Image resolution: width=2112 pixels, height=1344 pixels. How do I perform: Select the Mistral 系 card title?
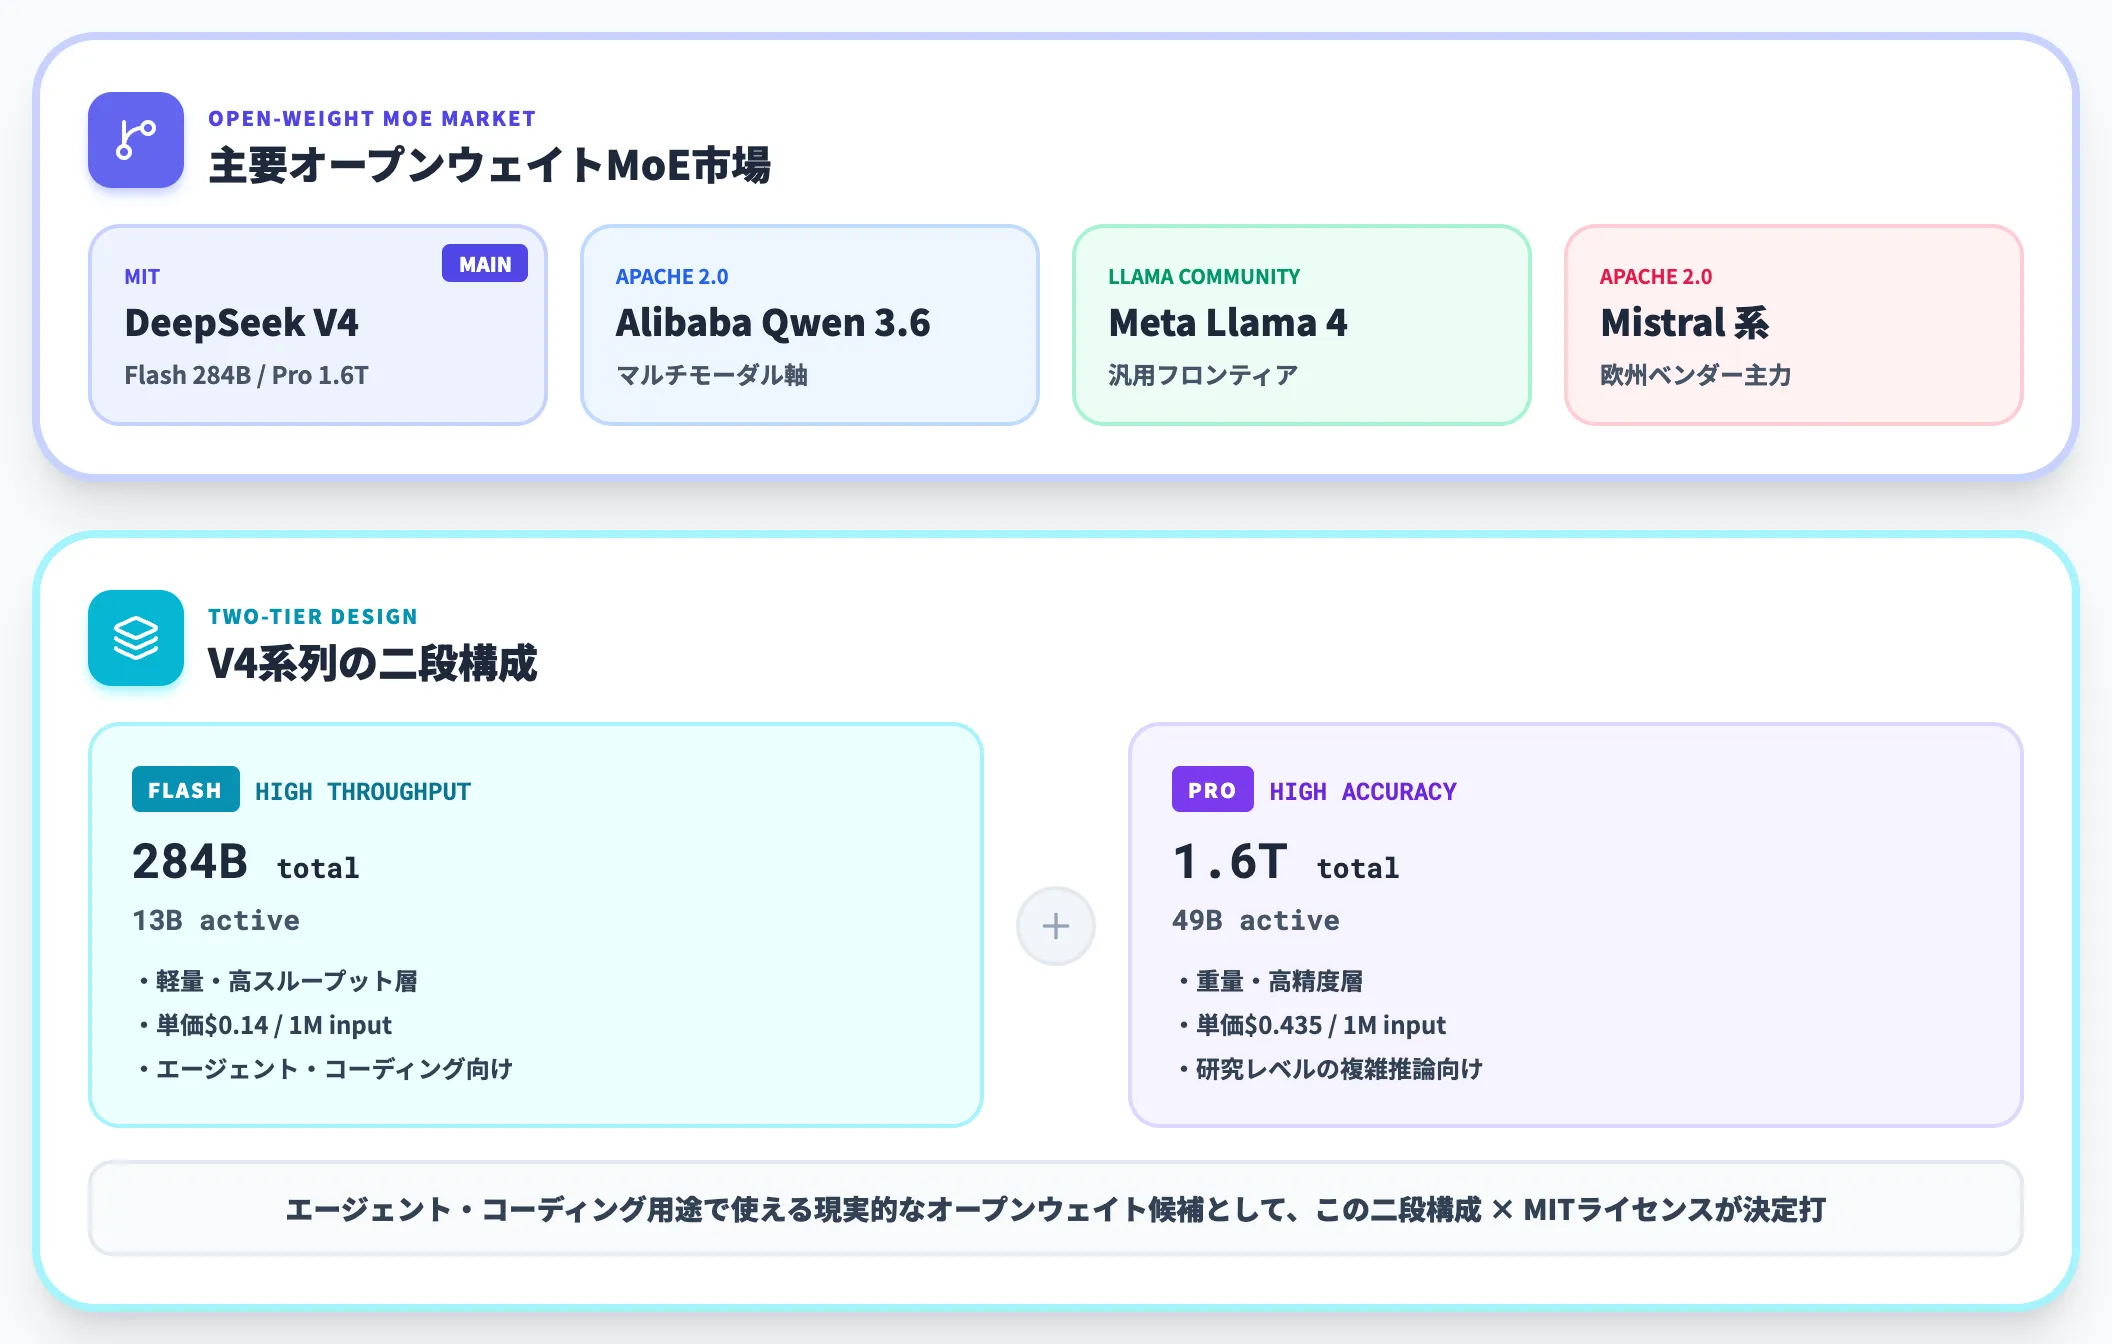click(1685, 323)
